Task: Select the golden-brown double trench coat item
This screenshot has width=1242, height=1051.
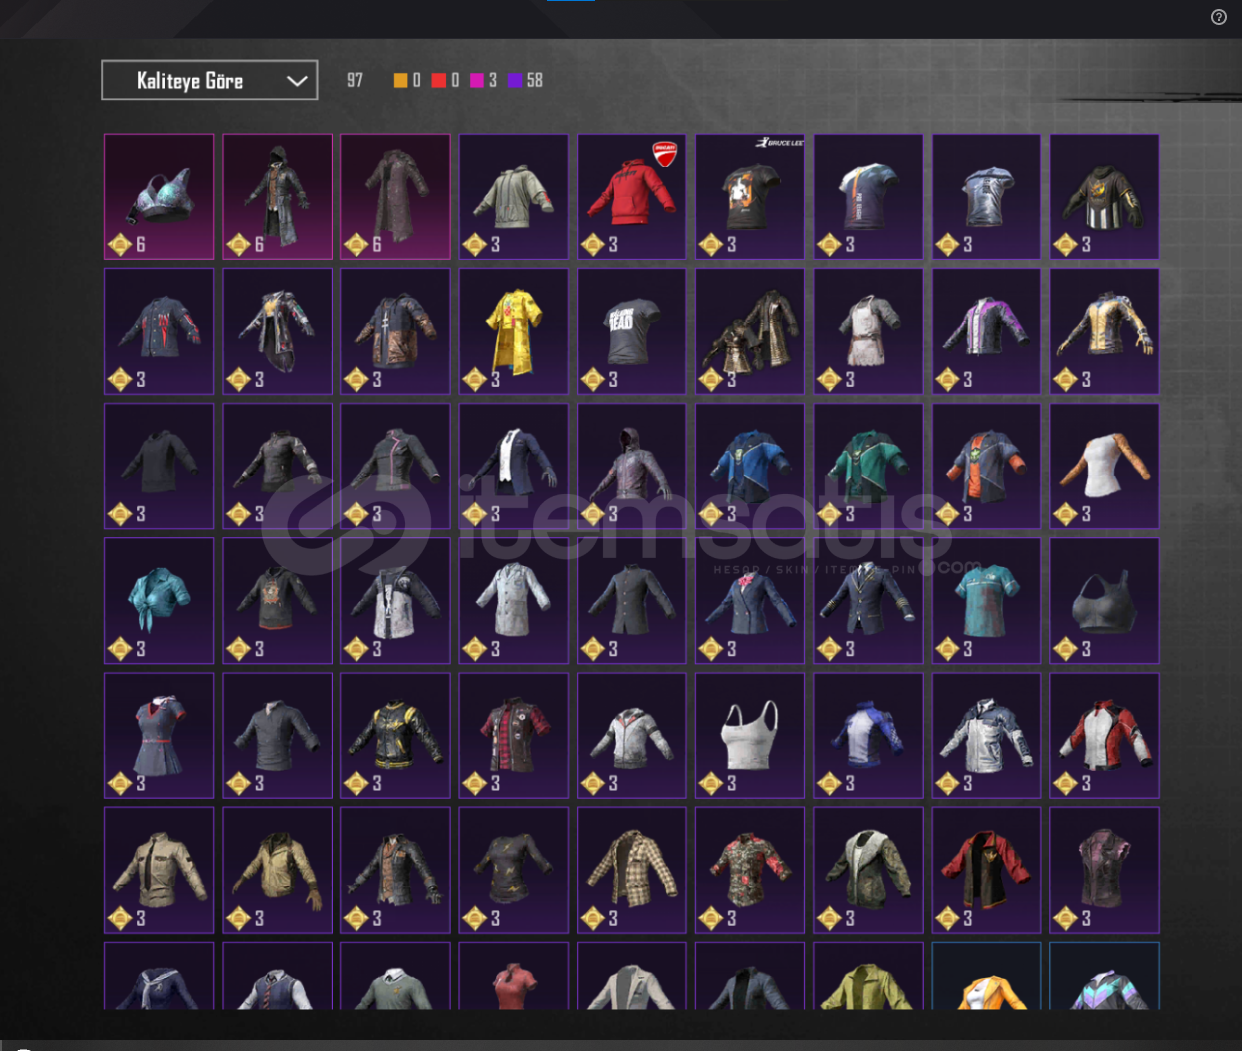Action: (750, 331)
